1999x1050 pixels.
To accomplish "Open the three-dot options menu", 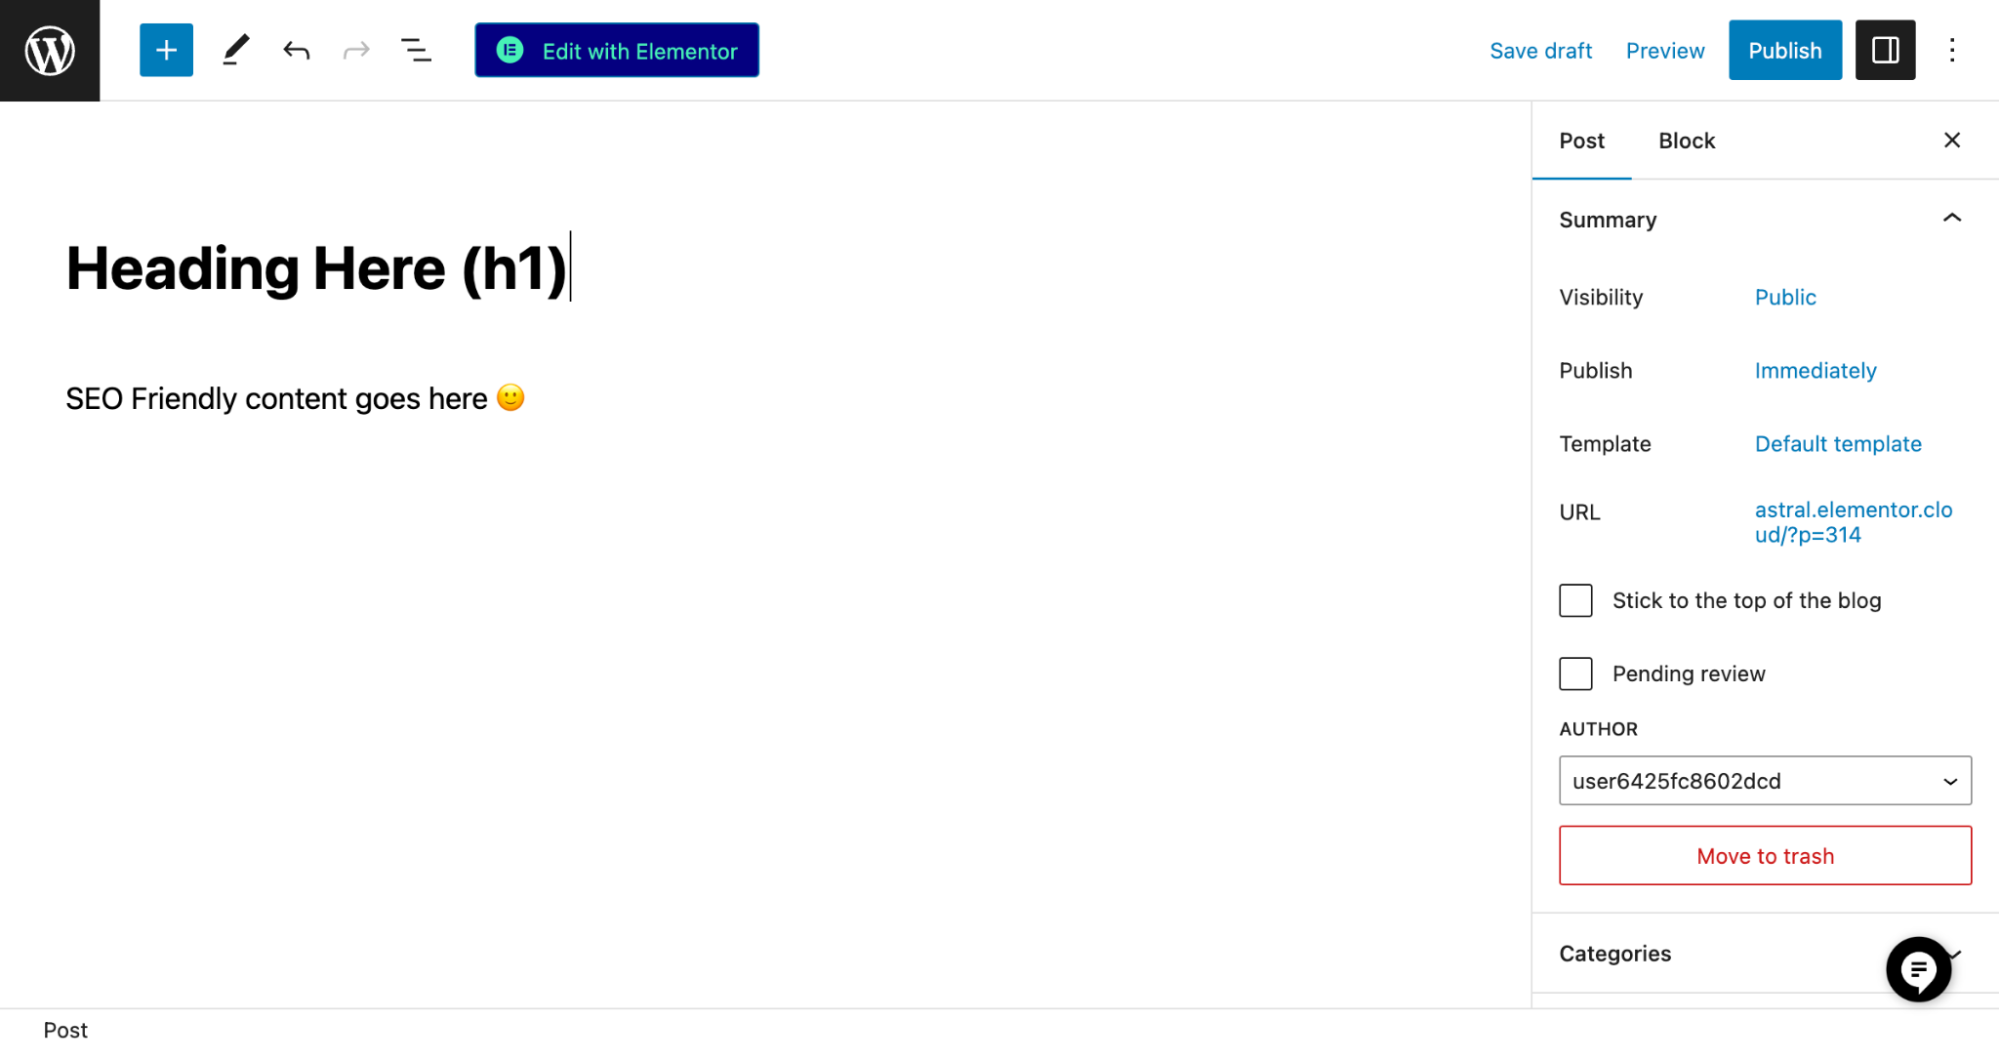I will 1951,50.
